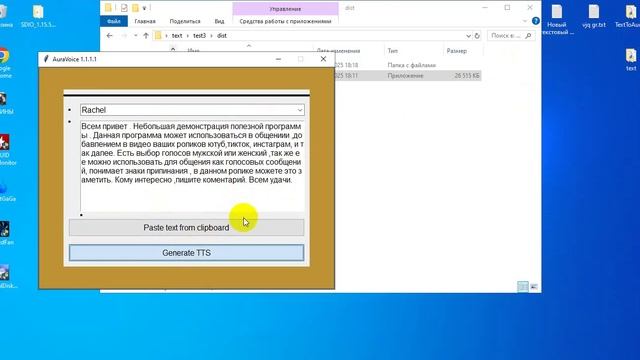The image size is (640, 360).
Task: Select the SDIO_1.15.5 desktop icon
Action: (x=38, y=16)
